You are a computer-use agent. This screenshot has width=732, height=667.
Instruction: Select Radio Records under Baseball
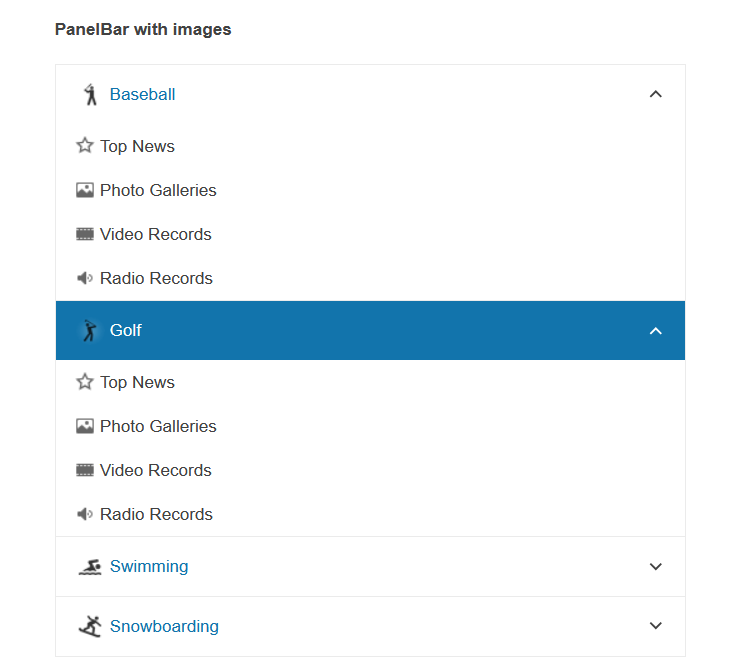(x=156, y=278)
